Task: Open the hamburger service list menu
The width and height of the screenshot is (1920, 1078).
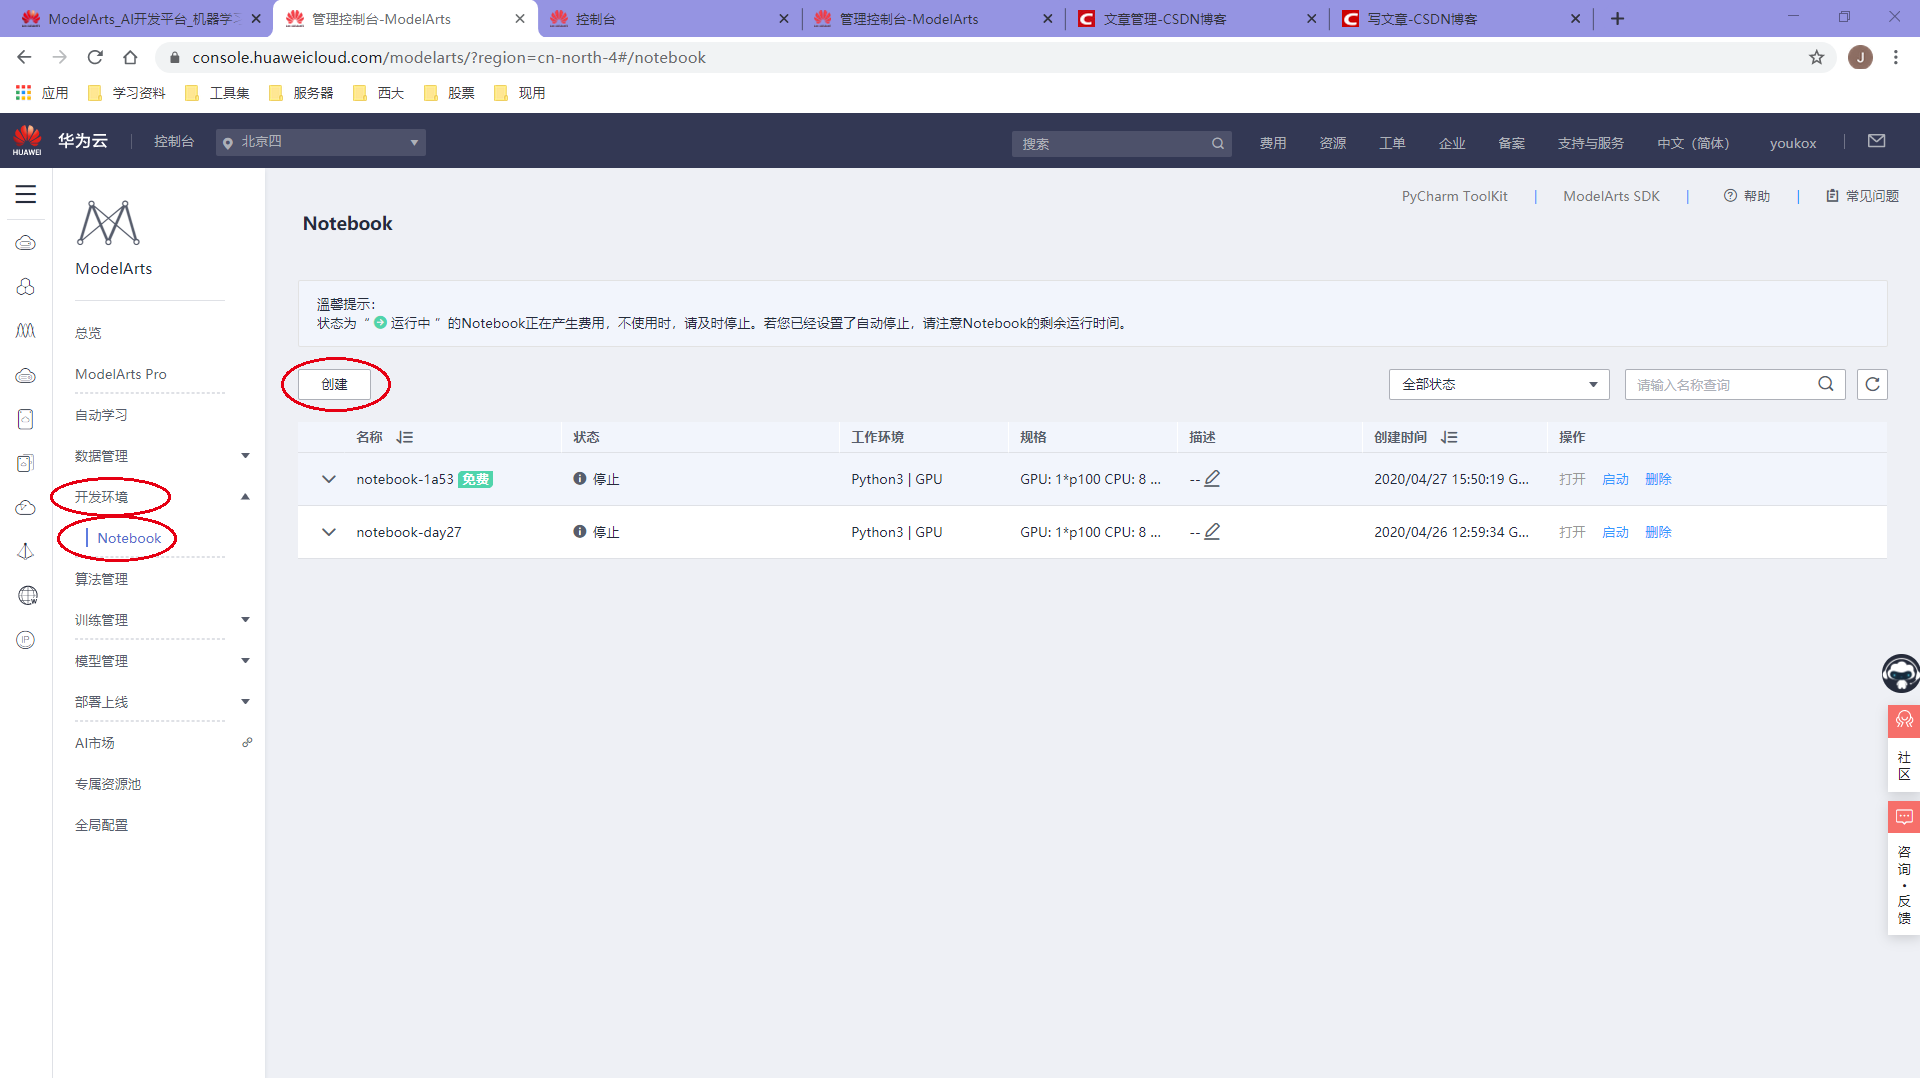Action: [26, 194]
